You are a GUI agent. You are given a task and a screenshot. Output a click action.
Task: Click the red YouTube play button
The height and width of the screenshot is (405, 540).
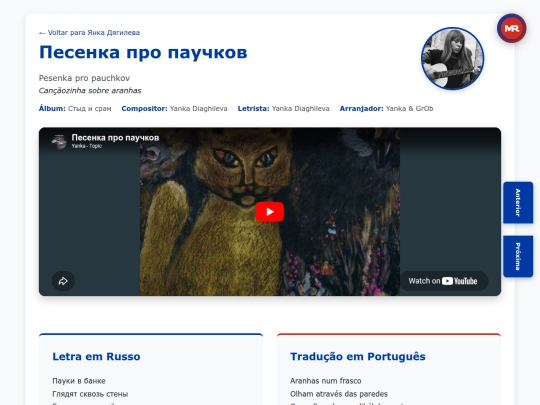click(x=270, y=212)
